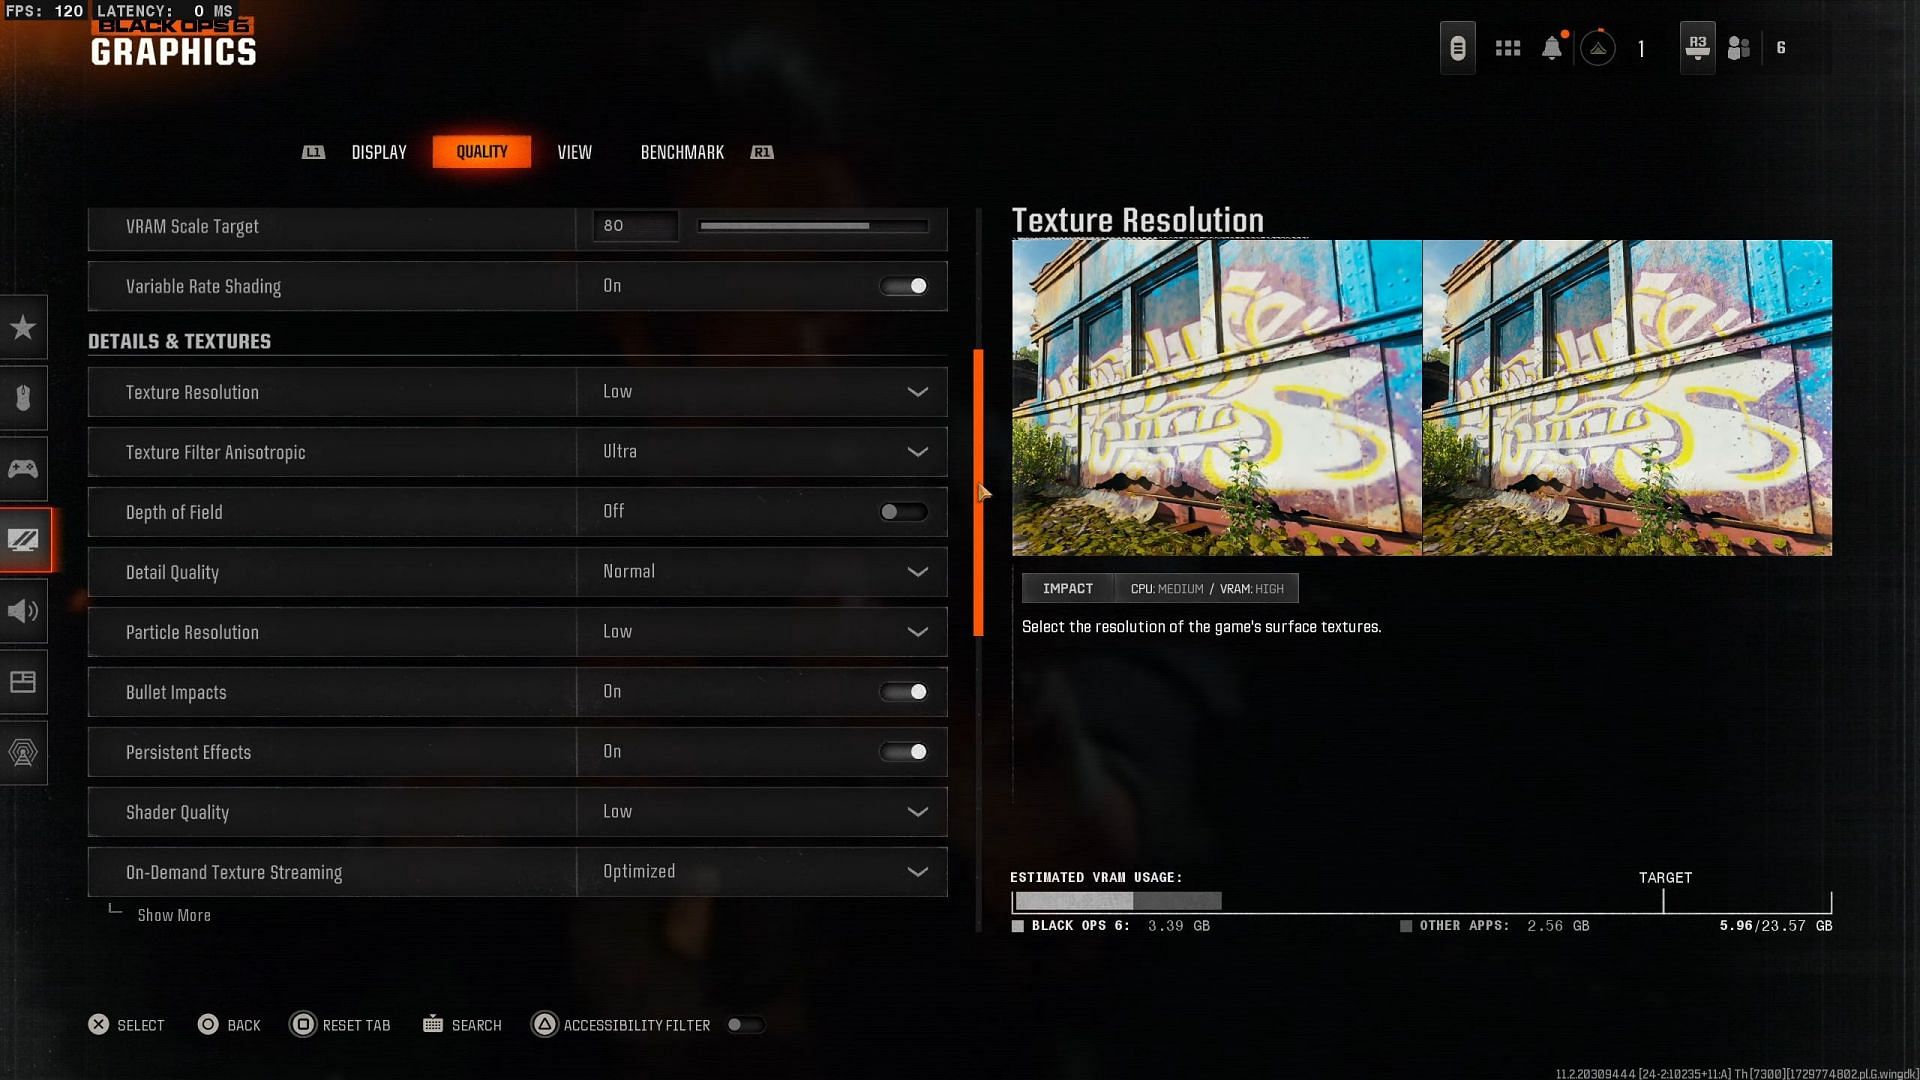Expand On-Demand Texture Streaming dropdown
1920x1080 pixels.
coord(918,872)
